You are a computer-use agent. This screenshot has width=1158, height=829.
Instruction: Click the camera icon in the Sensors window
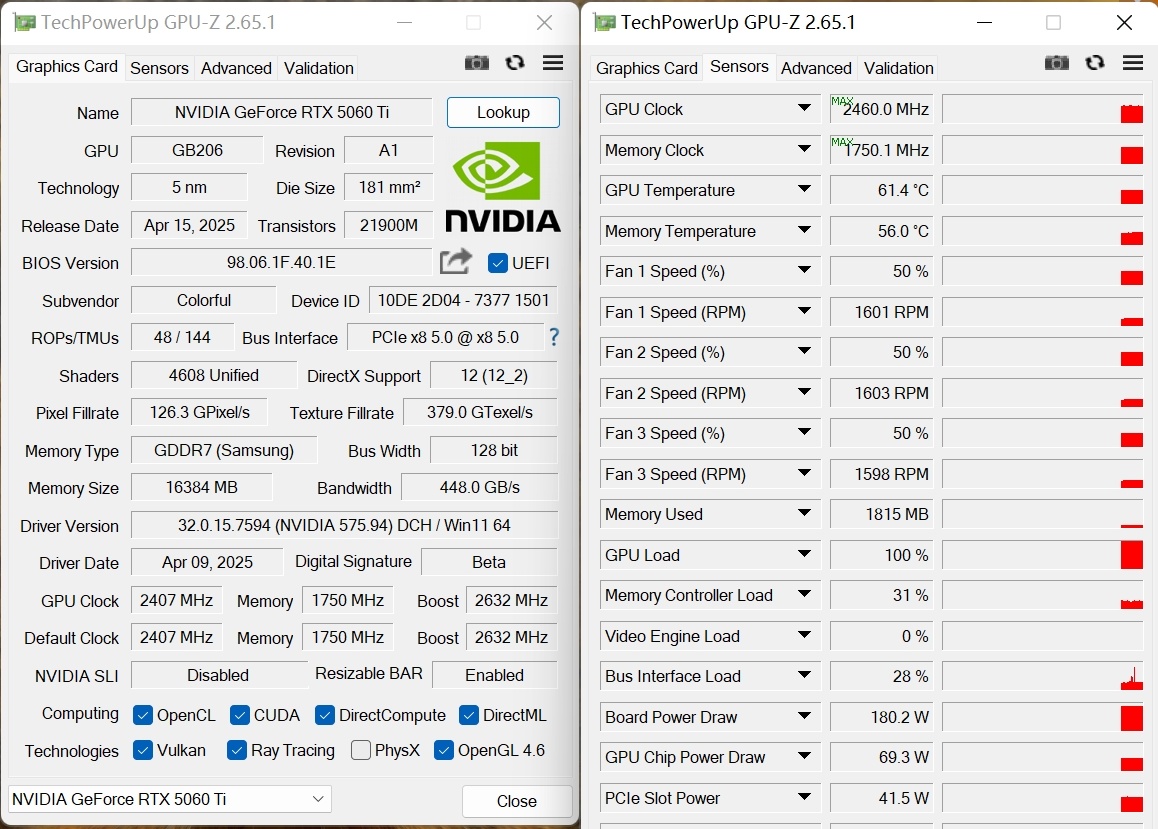1057,63
